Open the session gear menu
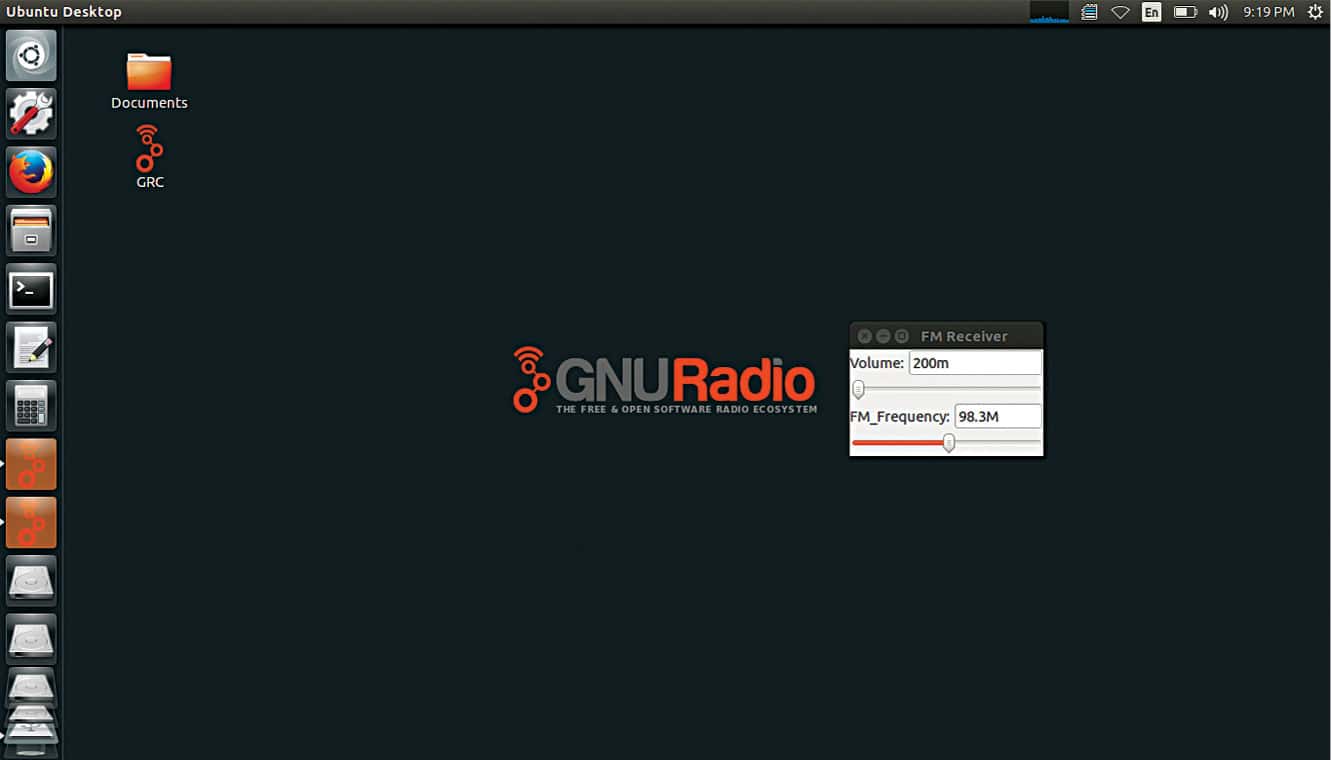Image resolution: width=1331 pixels, height=760 pixels. coord(1315,12)
